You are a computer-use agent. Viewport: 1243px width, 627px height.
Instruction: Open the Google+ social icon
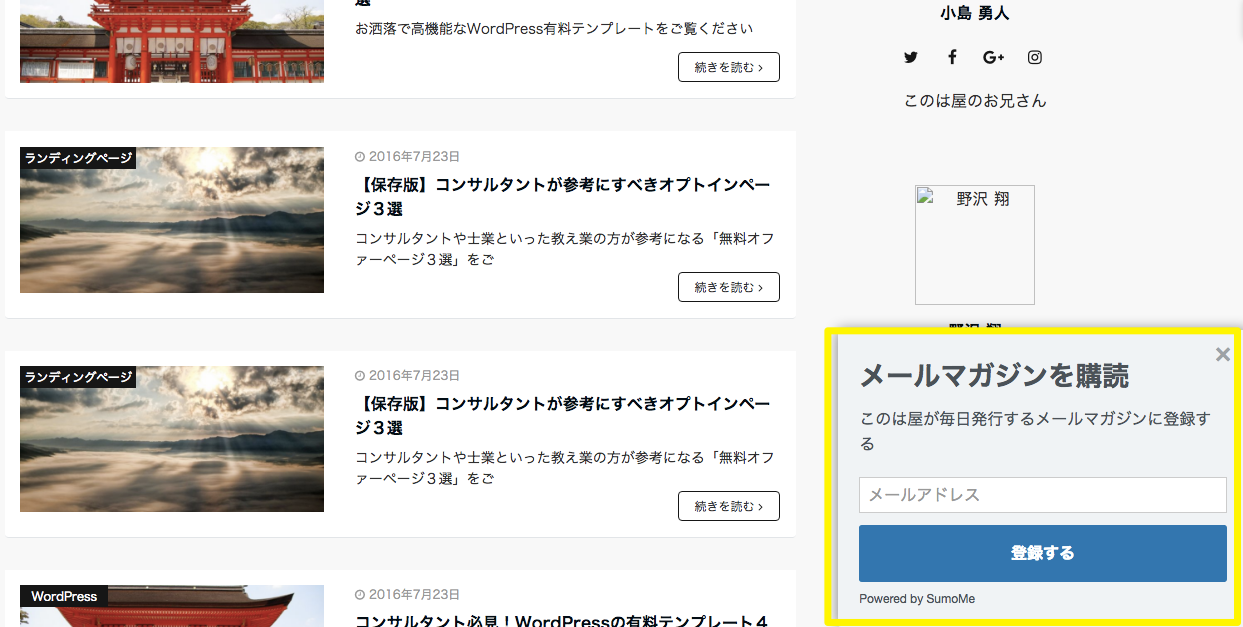pyautogui.click(x=993, y=57)
